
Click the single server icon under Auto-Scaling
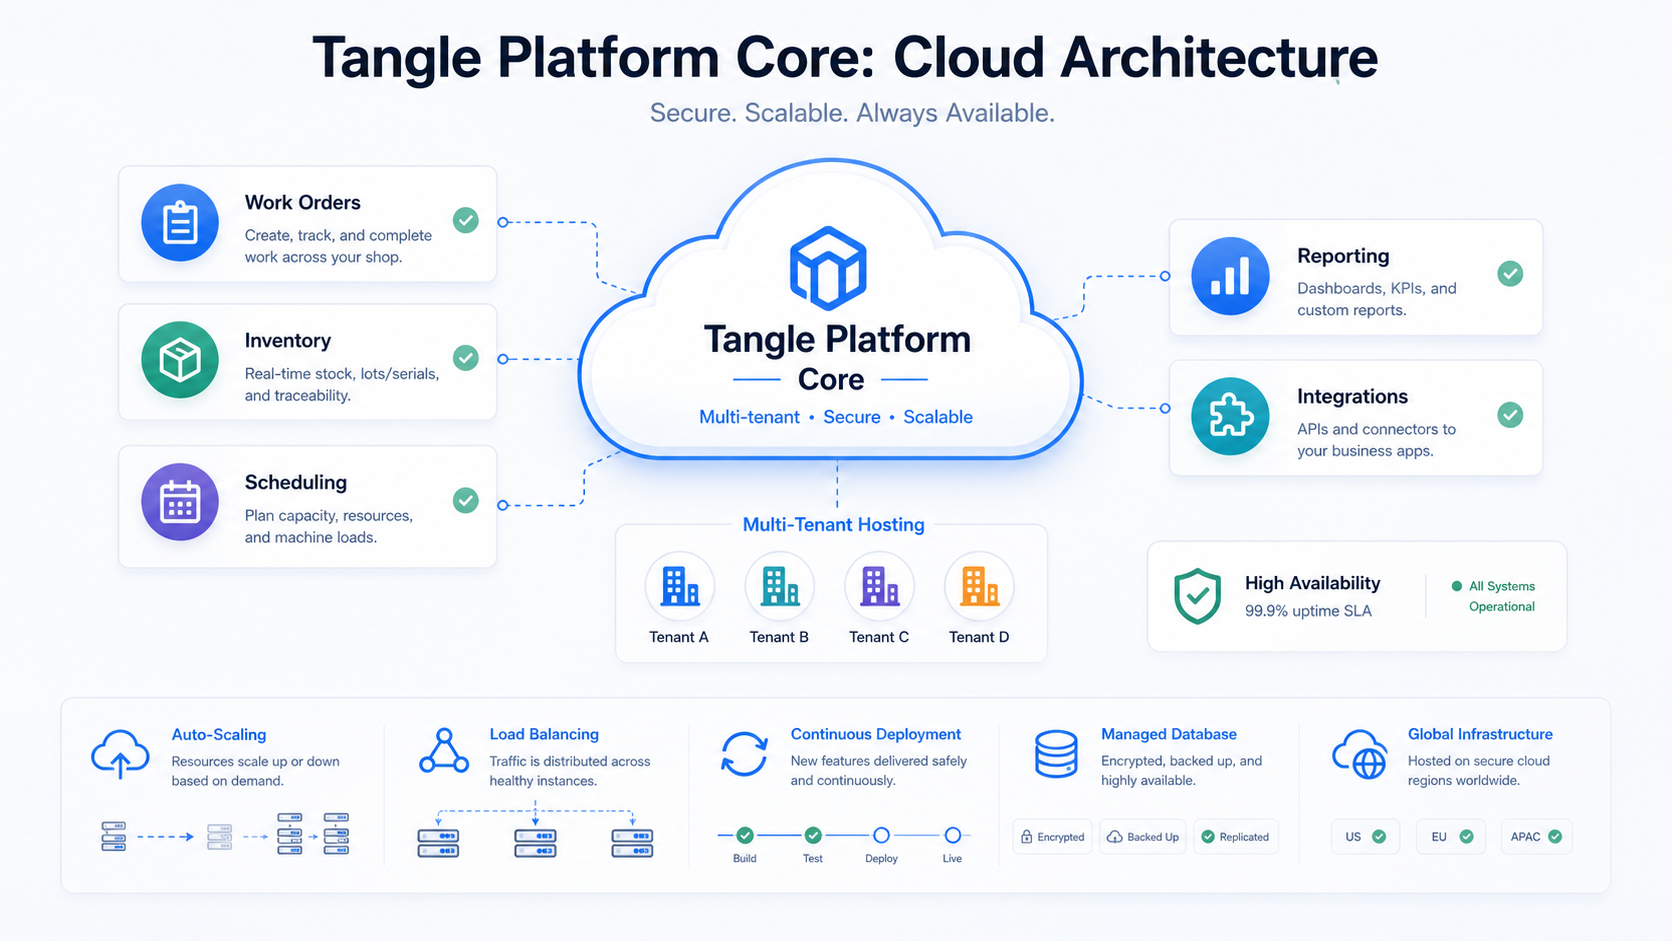[114, 836]
